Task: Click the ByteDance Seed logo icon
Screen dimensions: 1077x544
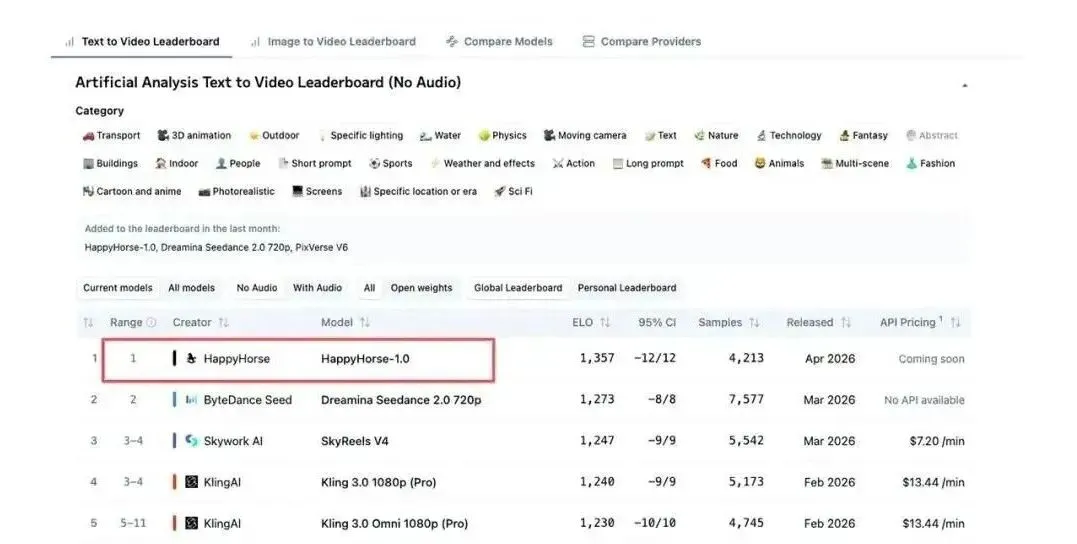Action: pyautogui.click(x=192, y=400)
